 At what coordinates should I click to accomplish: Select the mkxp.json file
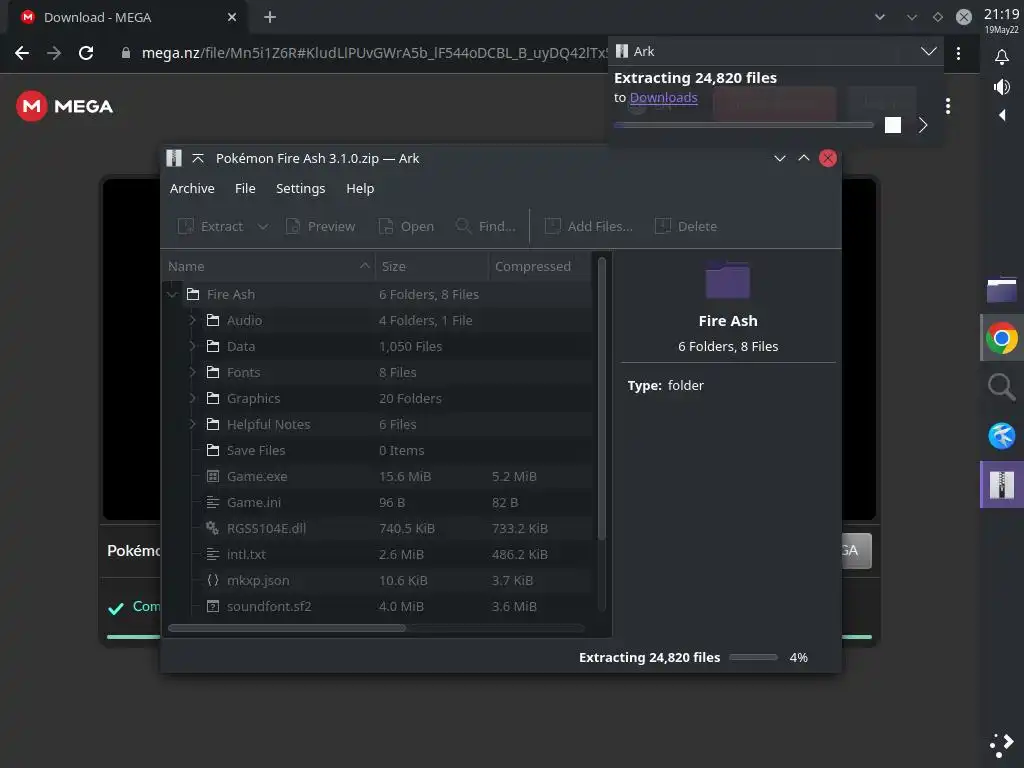tap(377, 581)
